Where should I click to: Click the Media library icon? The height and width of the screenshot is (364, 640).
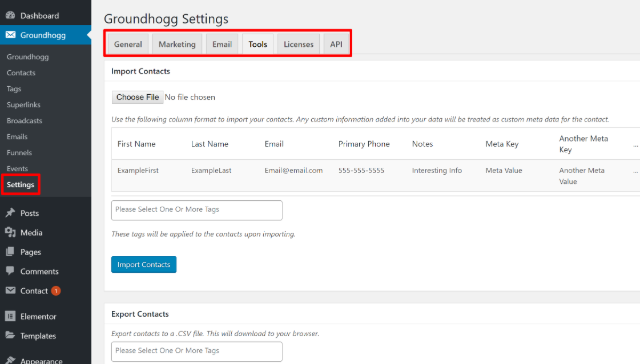point(10,232)
